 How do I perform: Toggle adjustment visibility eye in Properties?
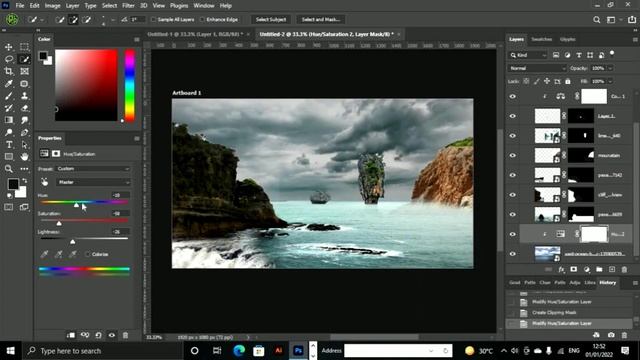point(112,335)
